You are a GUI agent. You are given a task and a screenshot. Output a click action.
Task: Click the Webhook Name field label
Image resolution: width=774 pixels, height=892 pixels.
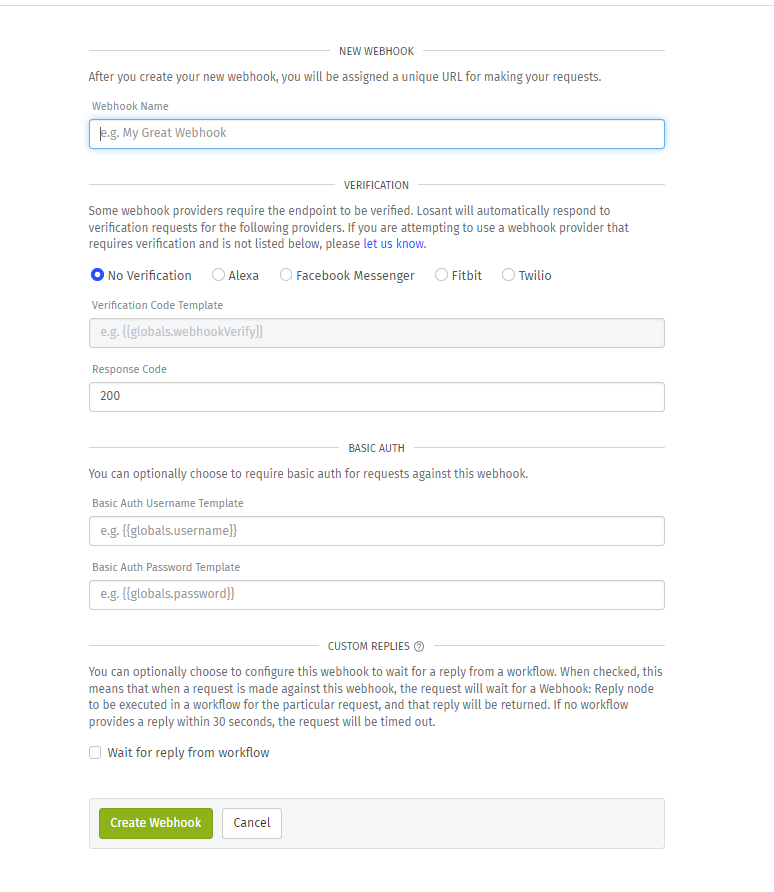coord(130,106)
